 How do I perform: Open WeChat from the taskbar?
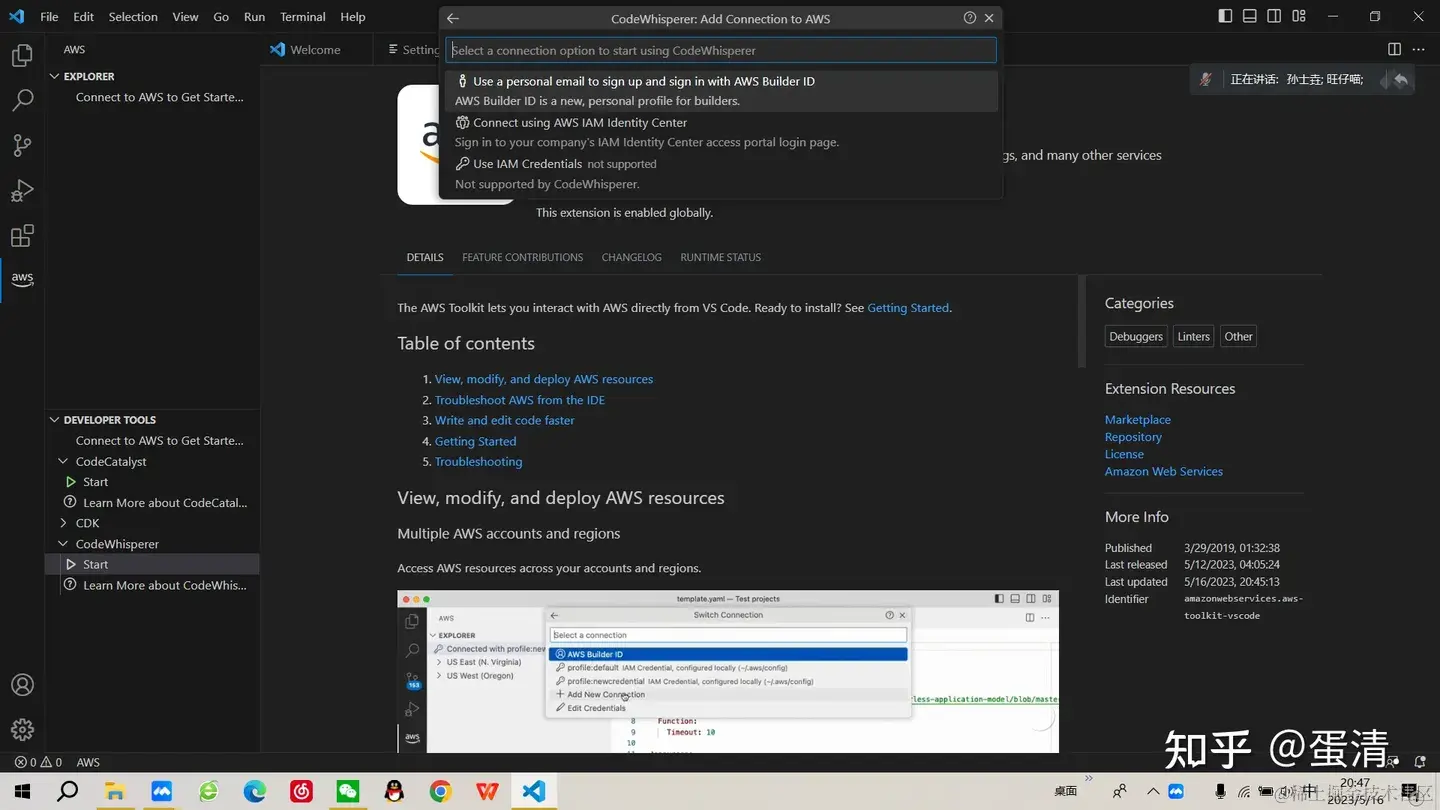click(348, 792)
